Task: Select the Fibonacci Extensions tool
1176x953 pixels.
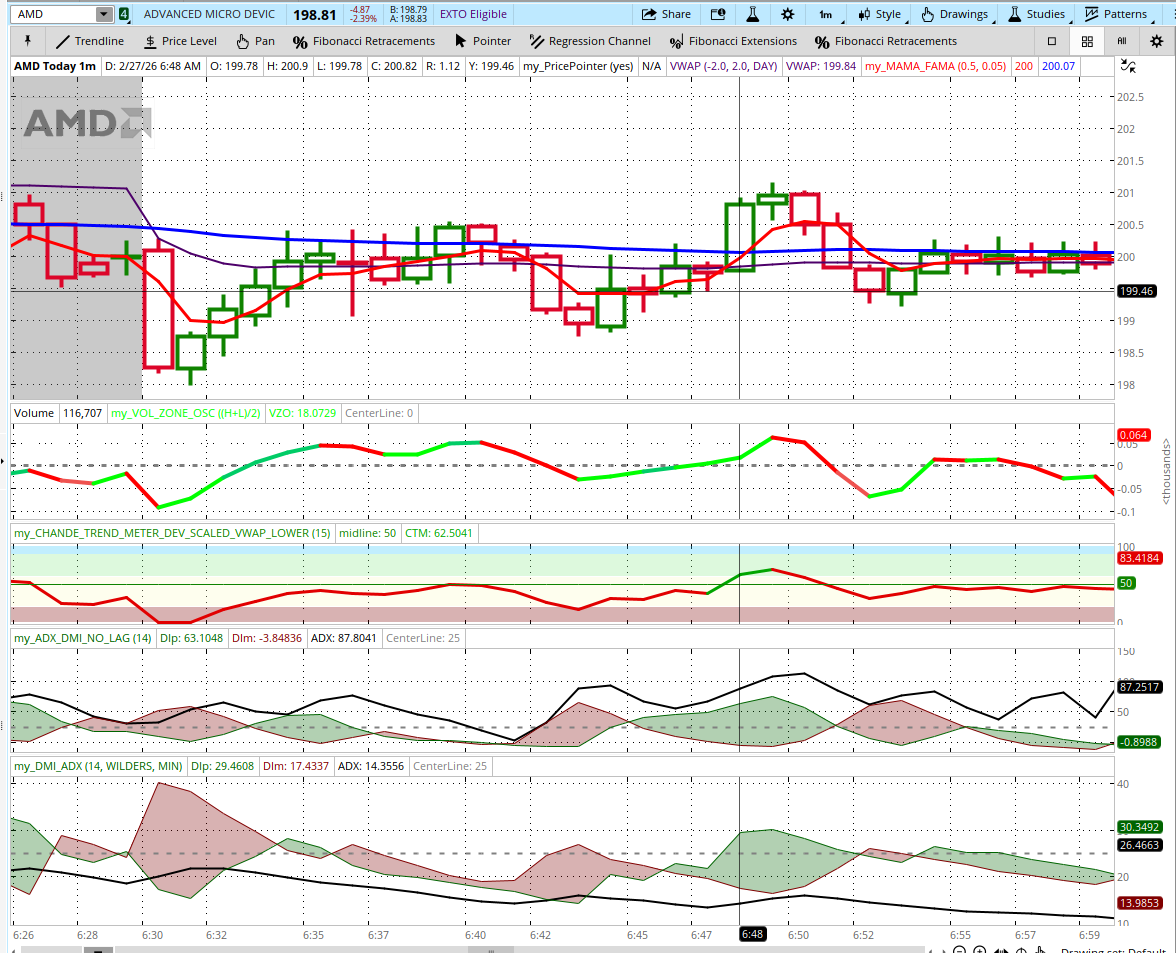Action: 734,41
